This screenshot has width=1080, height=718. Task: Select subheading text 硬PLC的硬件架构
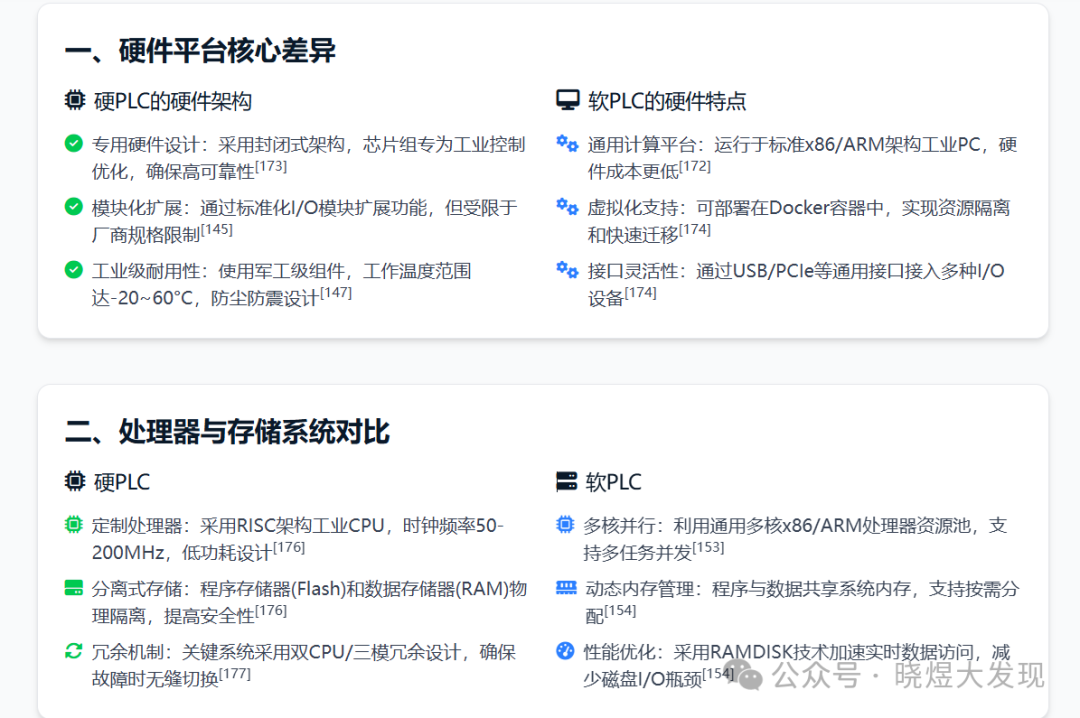coord(173,101)
